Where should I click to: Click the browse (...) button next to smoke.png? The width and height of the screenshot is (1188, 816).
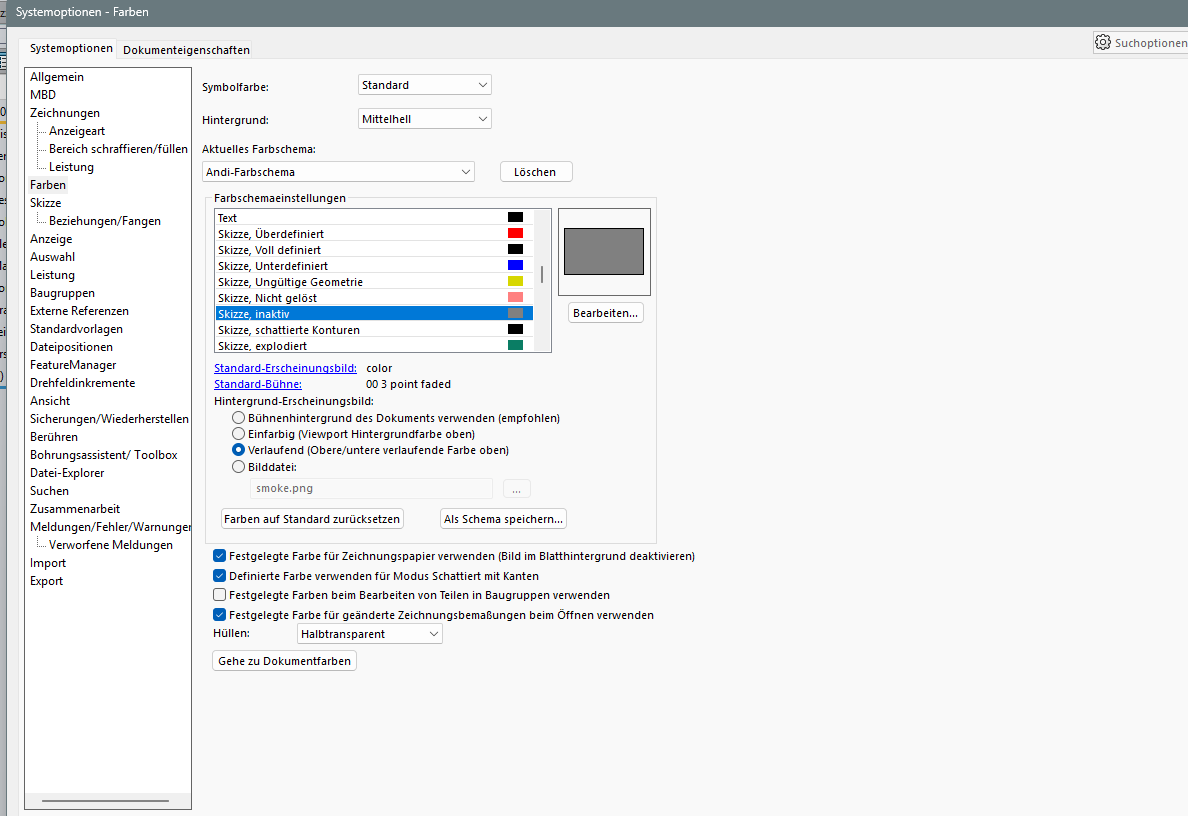tap(516, 489)
